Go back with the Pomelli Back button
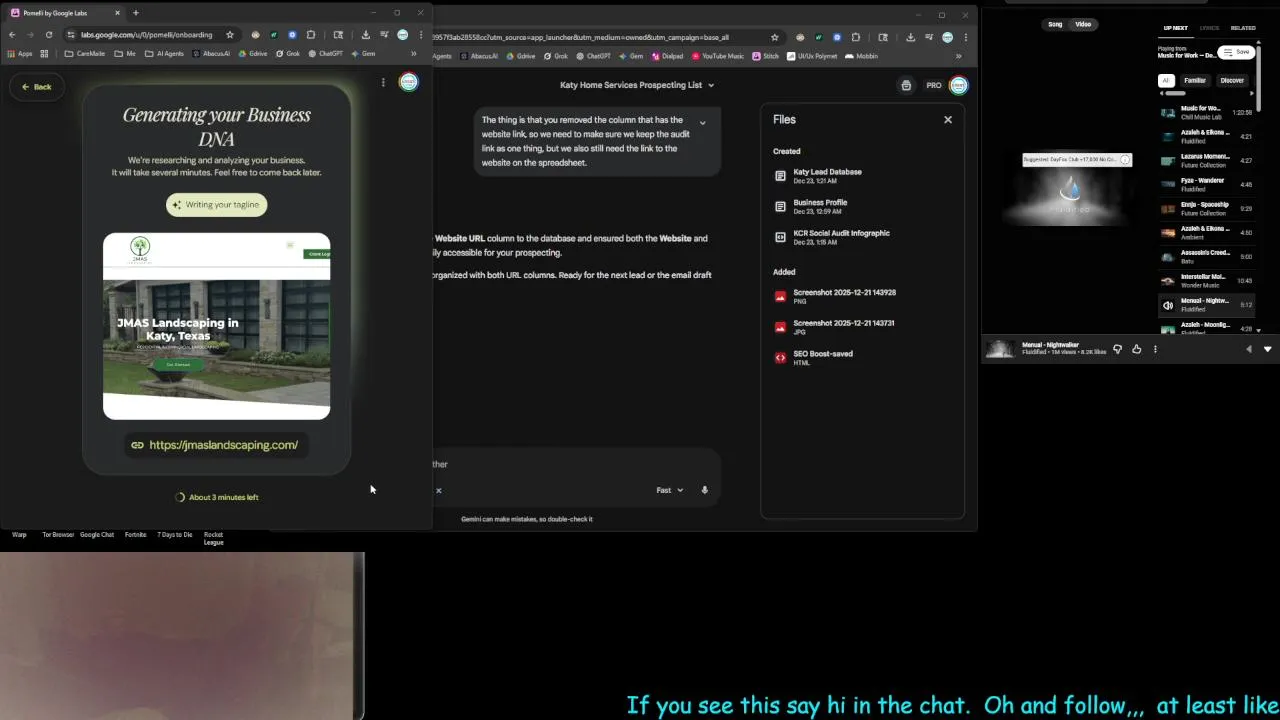1280x720 pixels. [37, 87]
